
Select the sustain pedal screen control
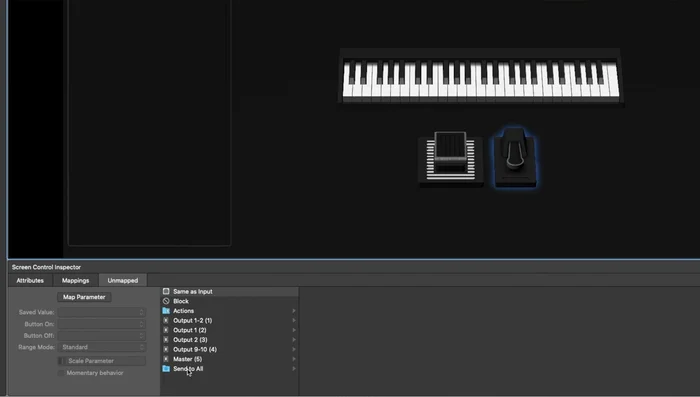516,157
